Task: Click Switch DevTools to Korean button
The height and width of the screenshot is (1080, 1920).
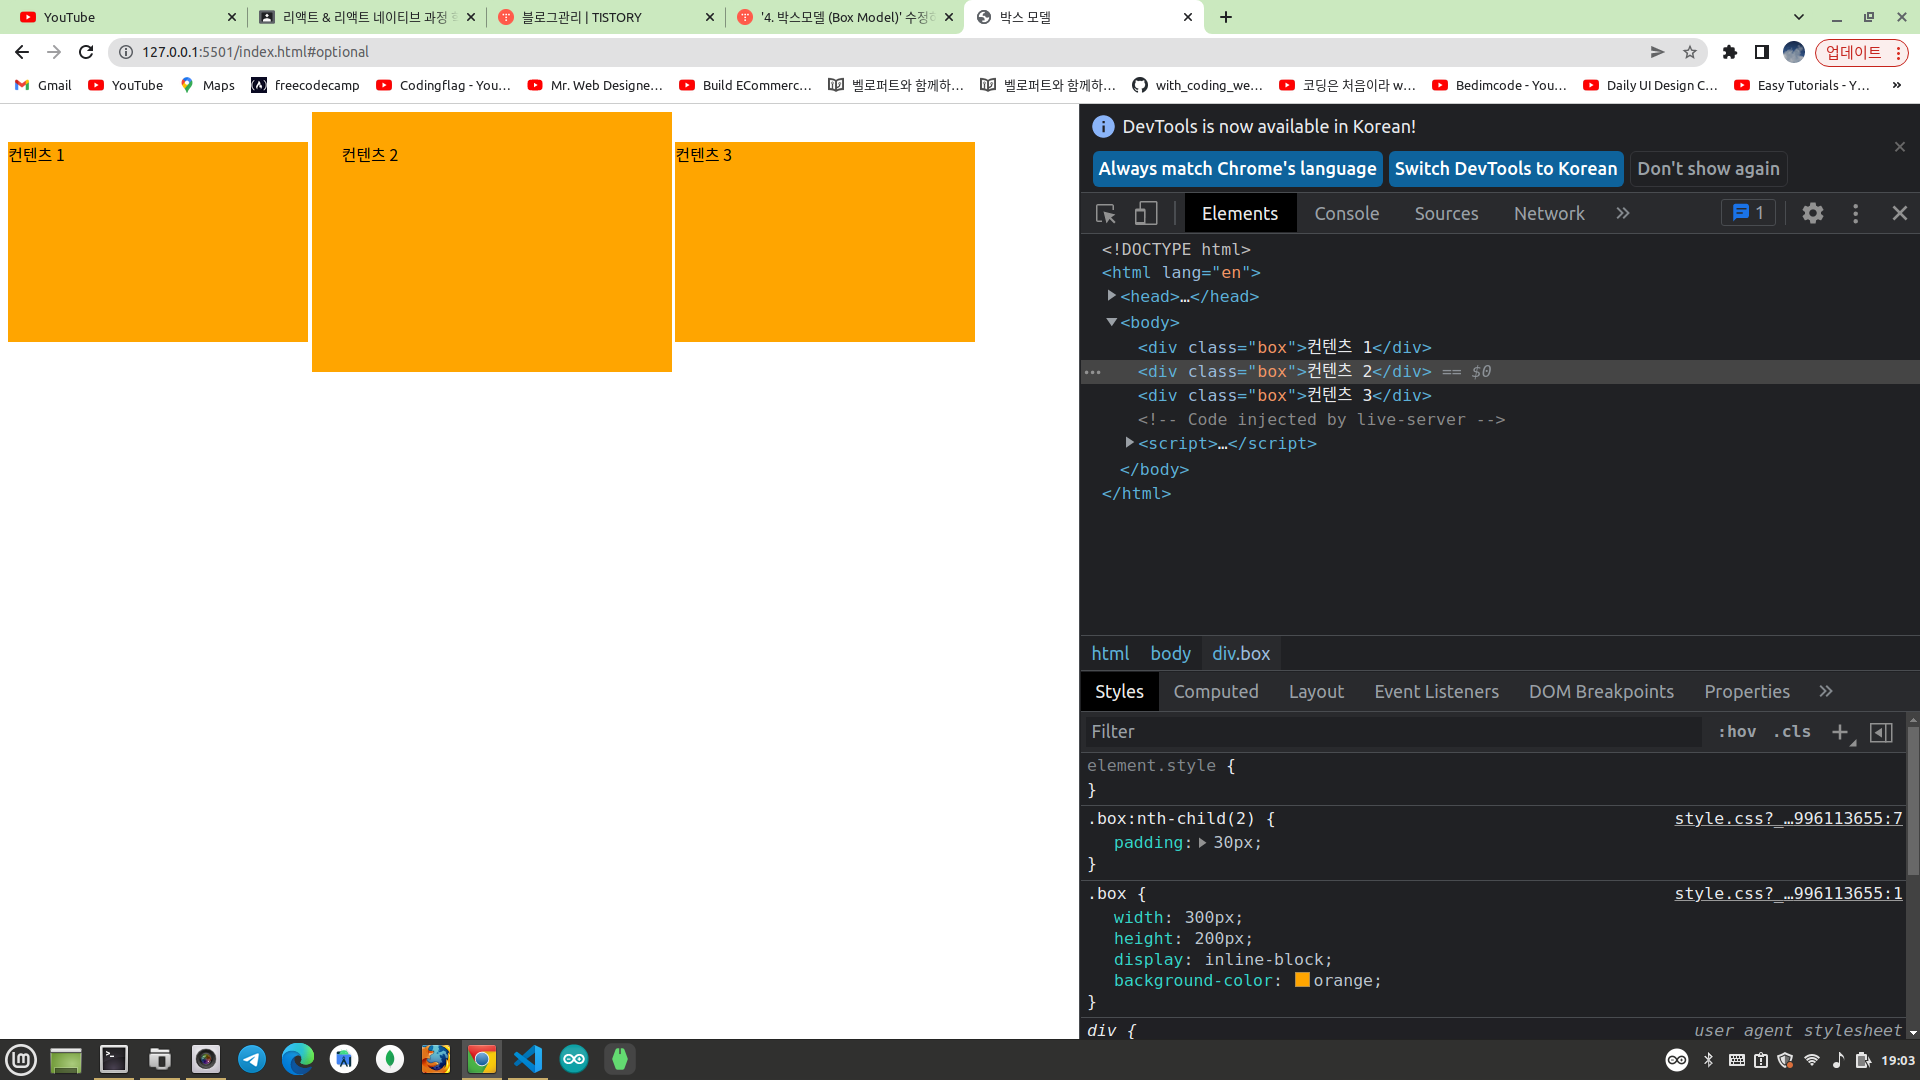Action: pos(1505,169)
